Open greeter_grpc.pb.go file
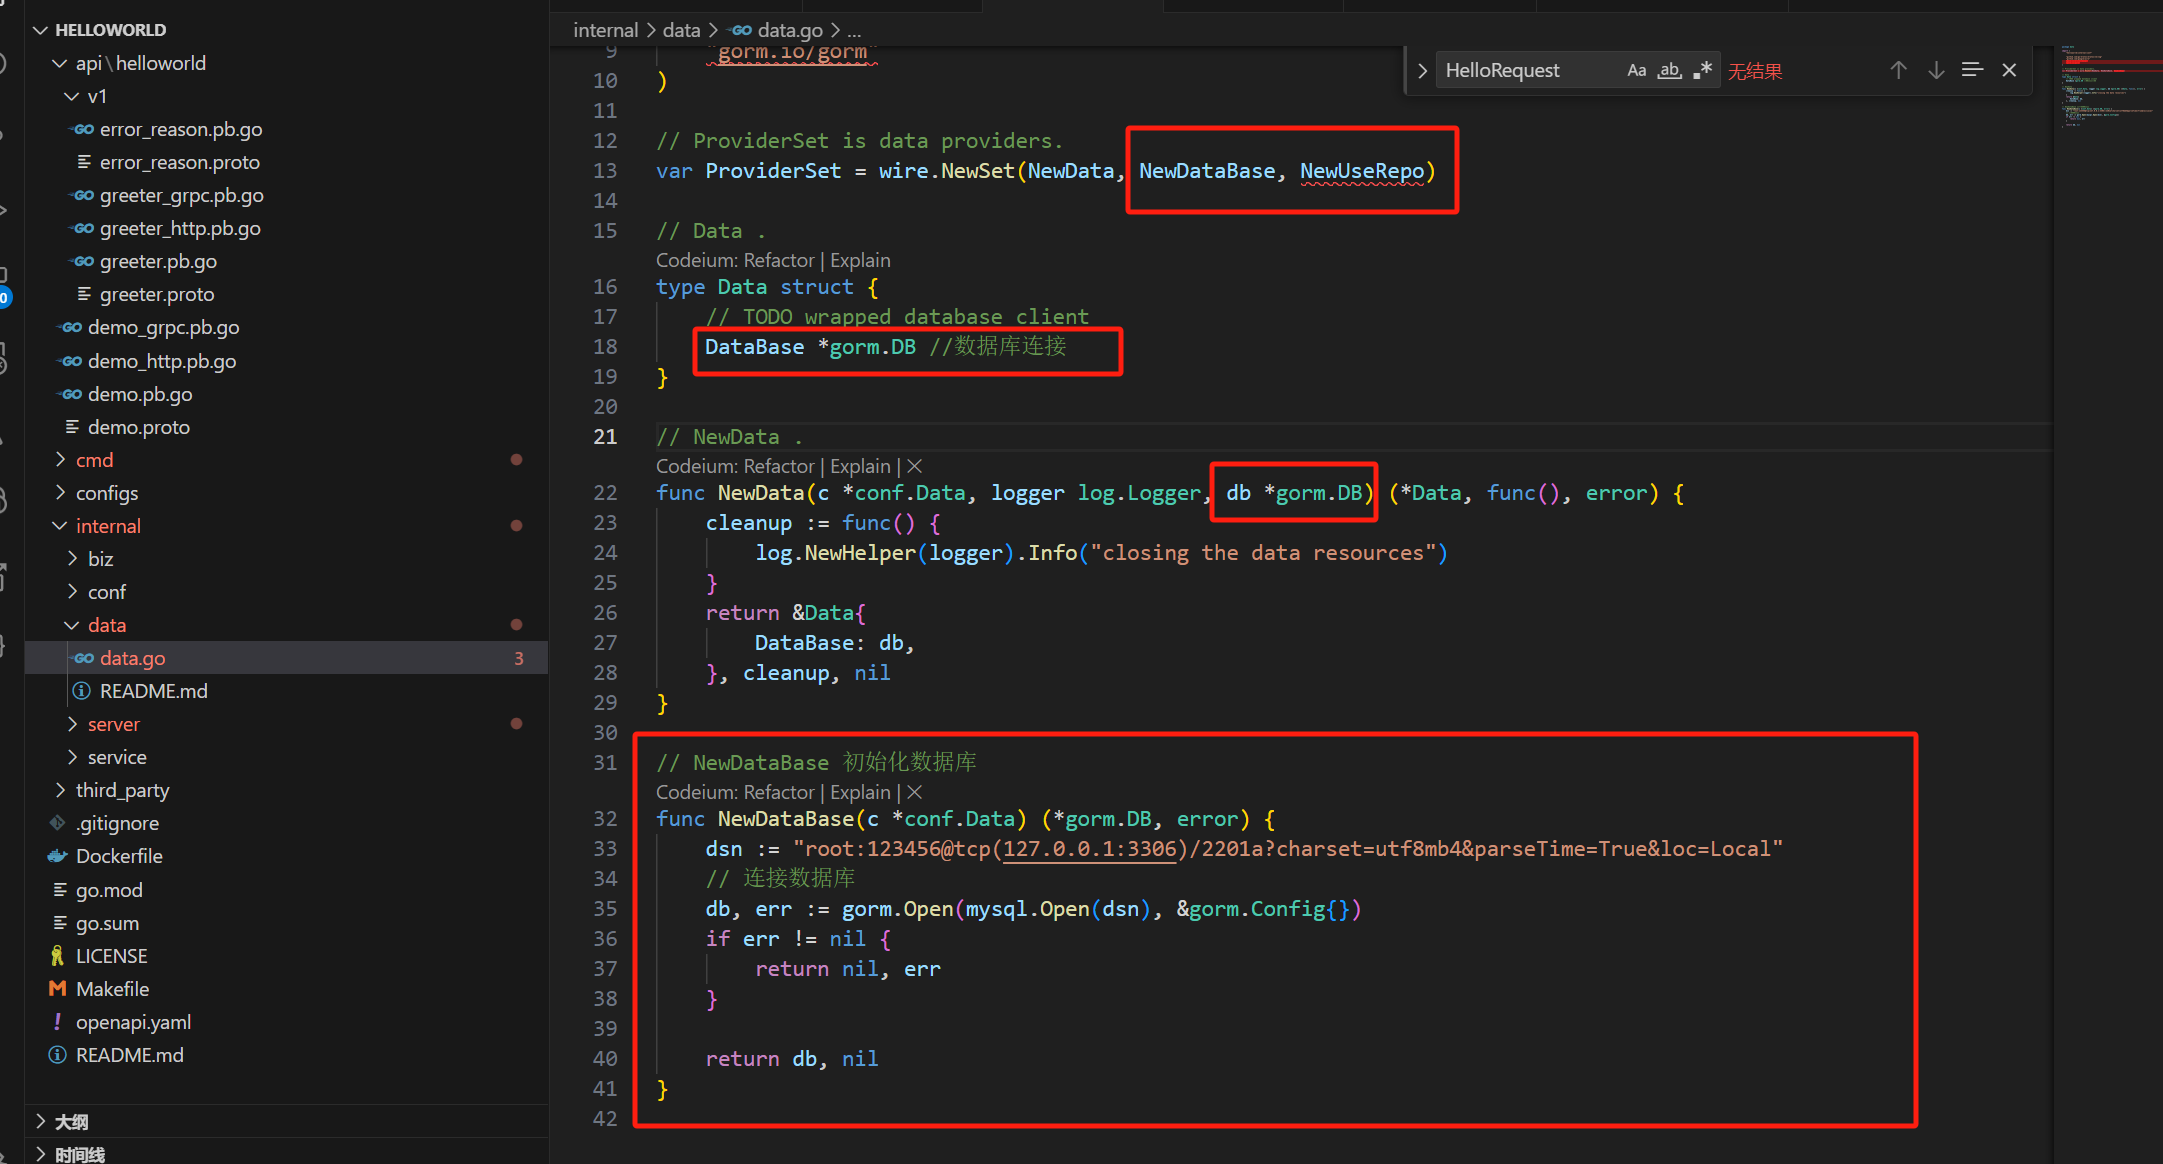The height and width of the screenshot is (1164, 2163). (181, 195)
